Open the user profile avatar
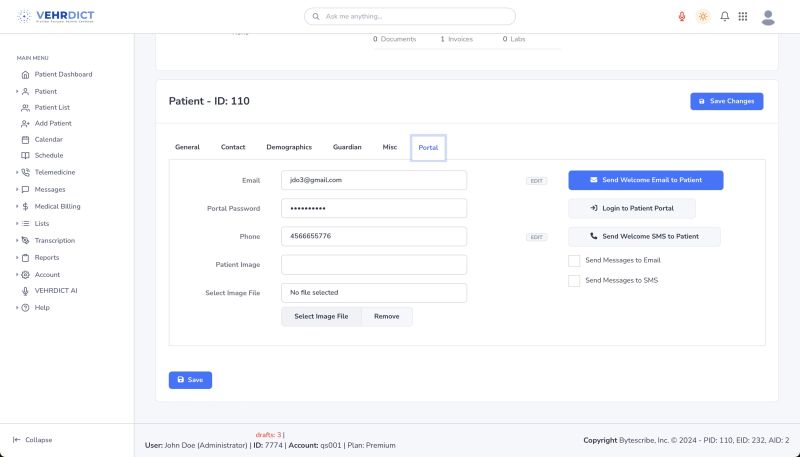 [768, 17]
